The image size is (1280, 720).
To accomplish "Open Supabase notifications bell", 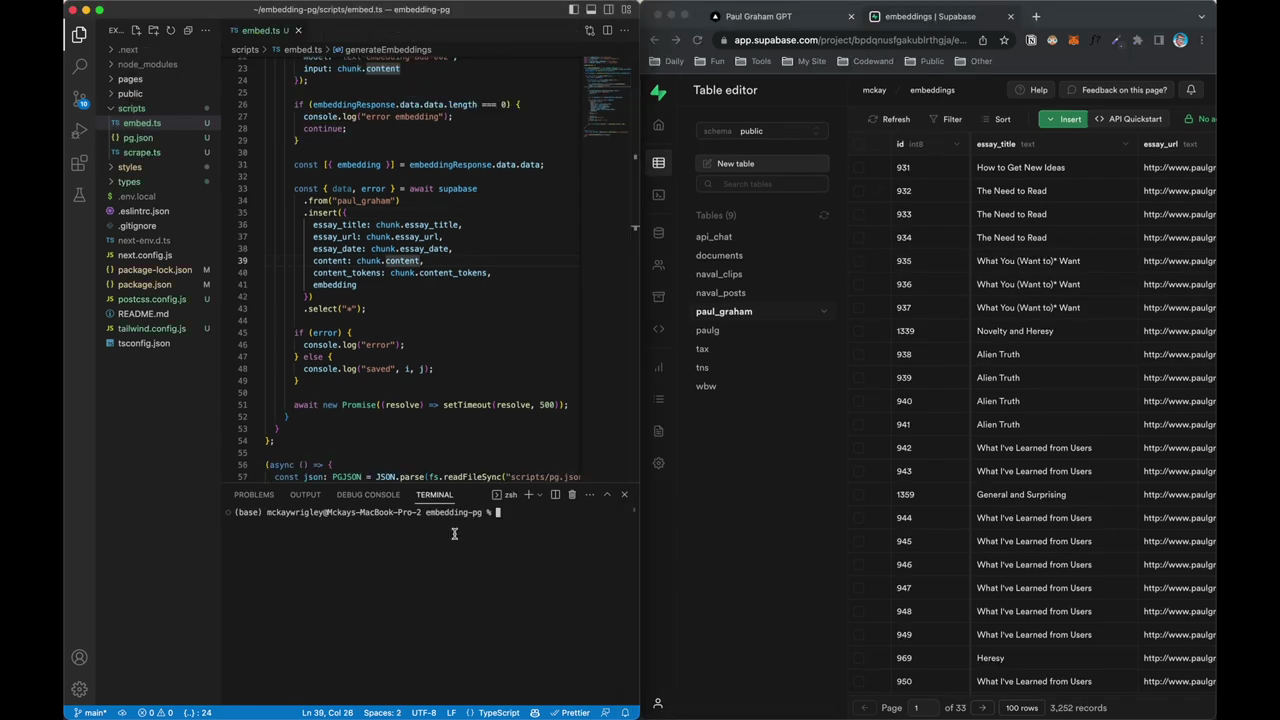I will [x=1191, y=90].
